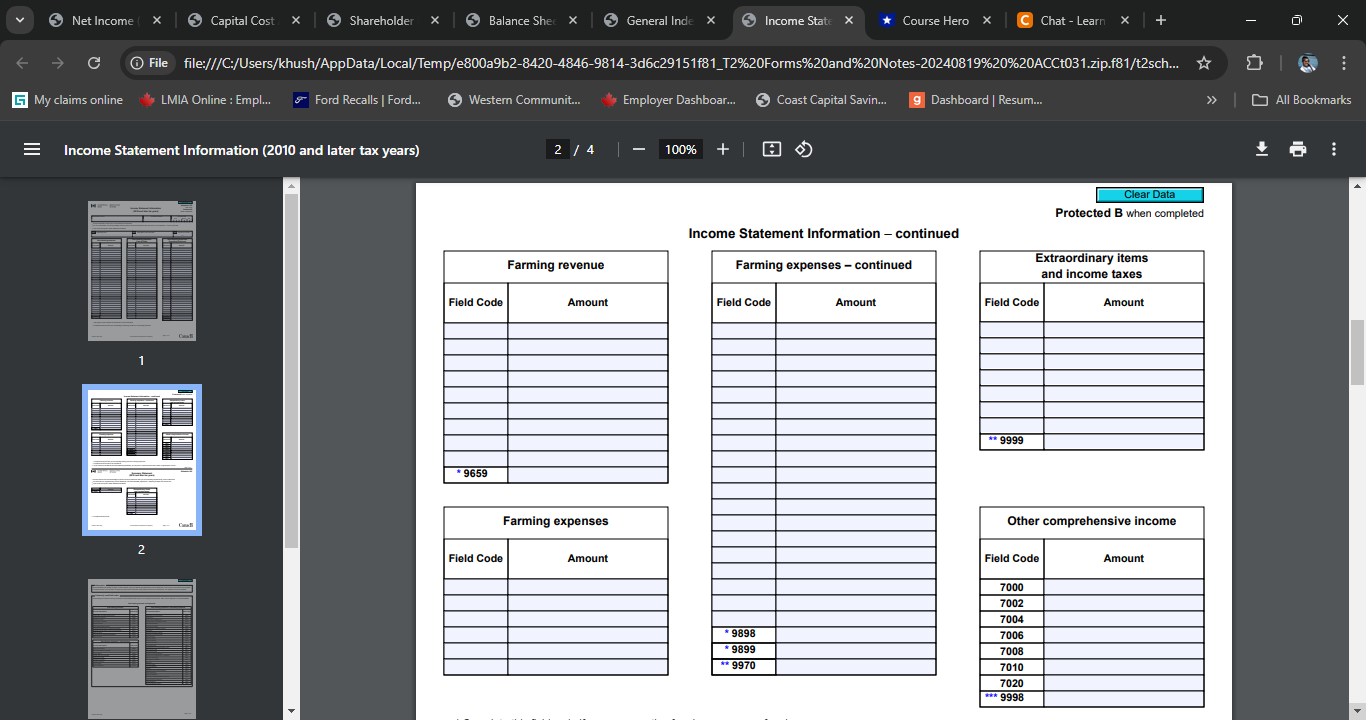Open Coast Capital Savings bookmark

click(x=821, y=100)
